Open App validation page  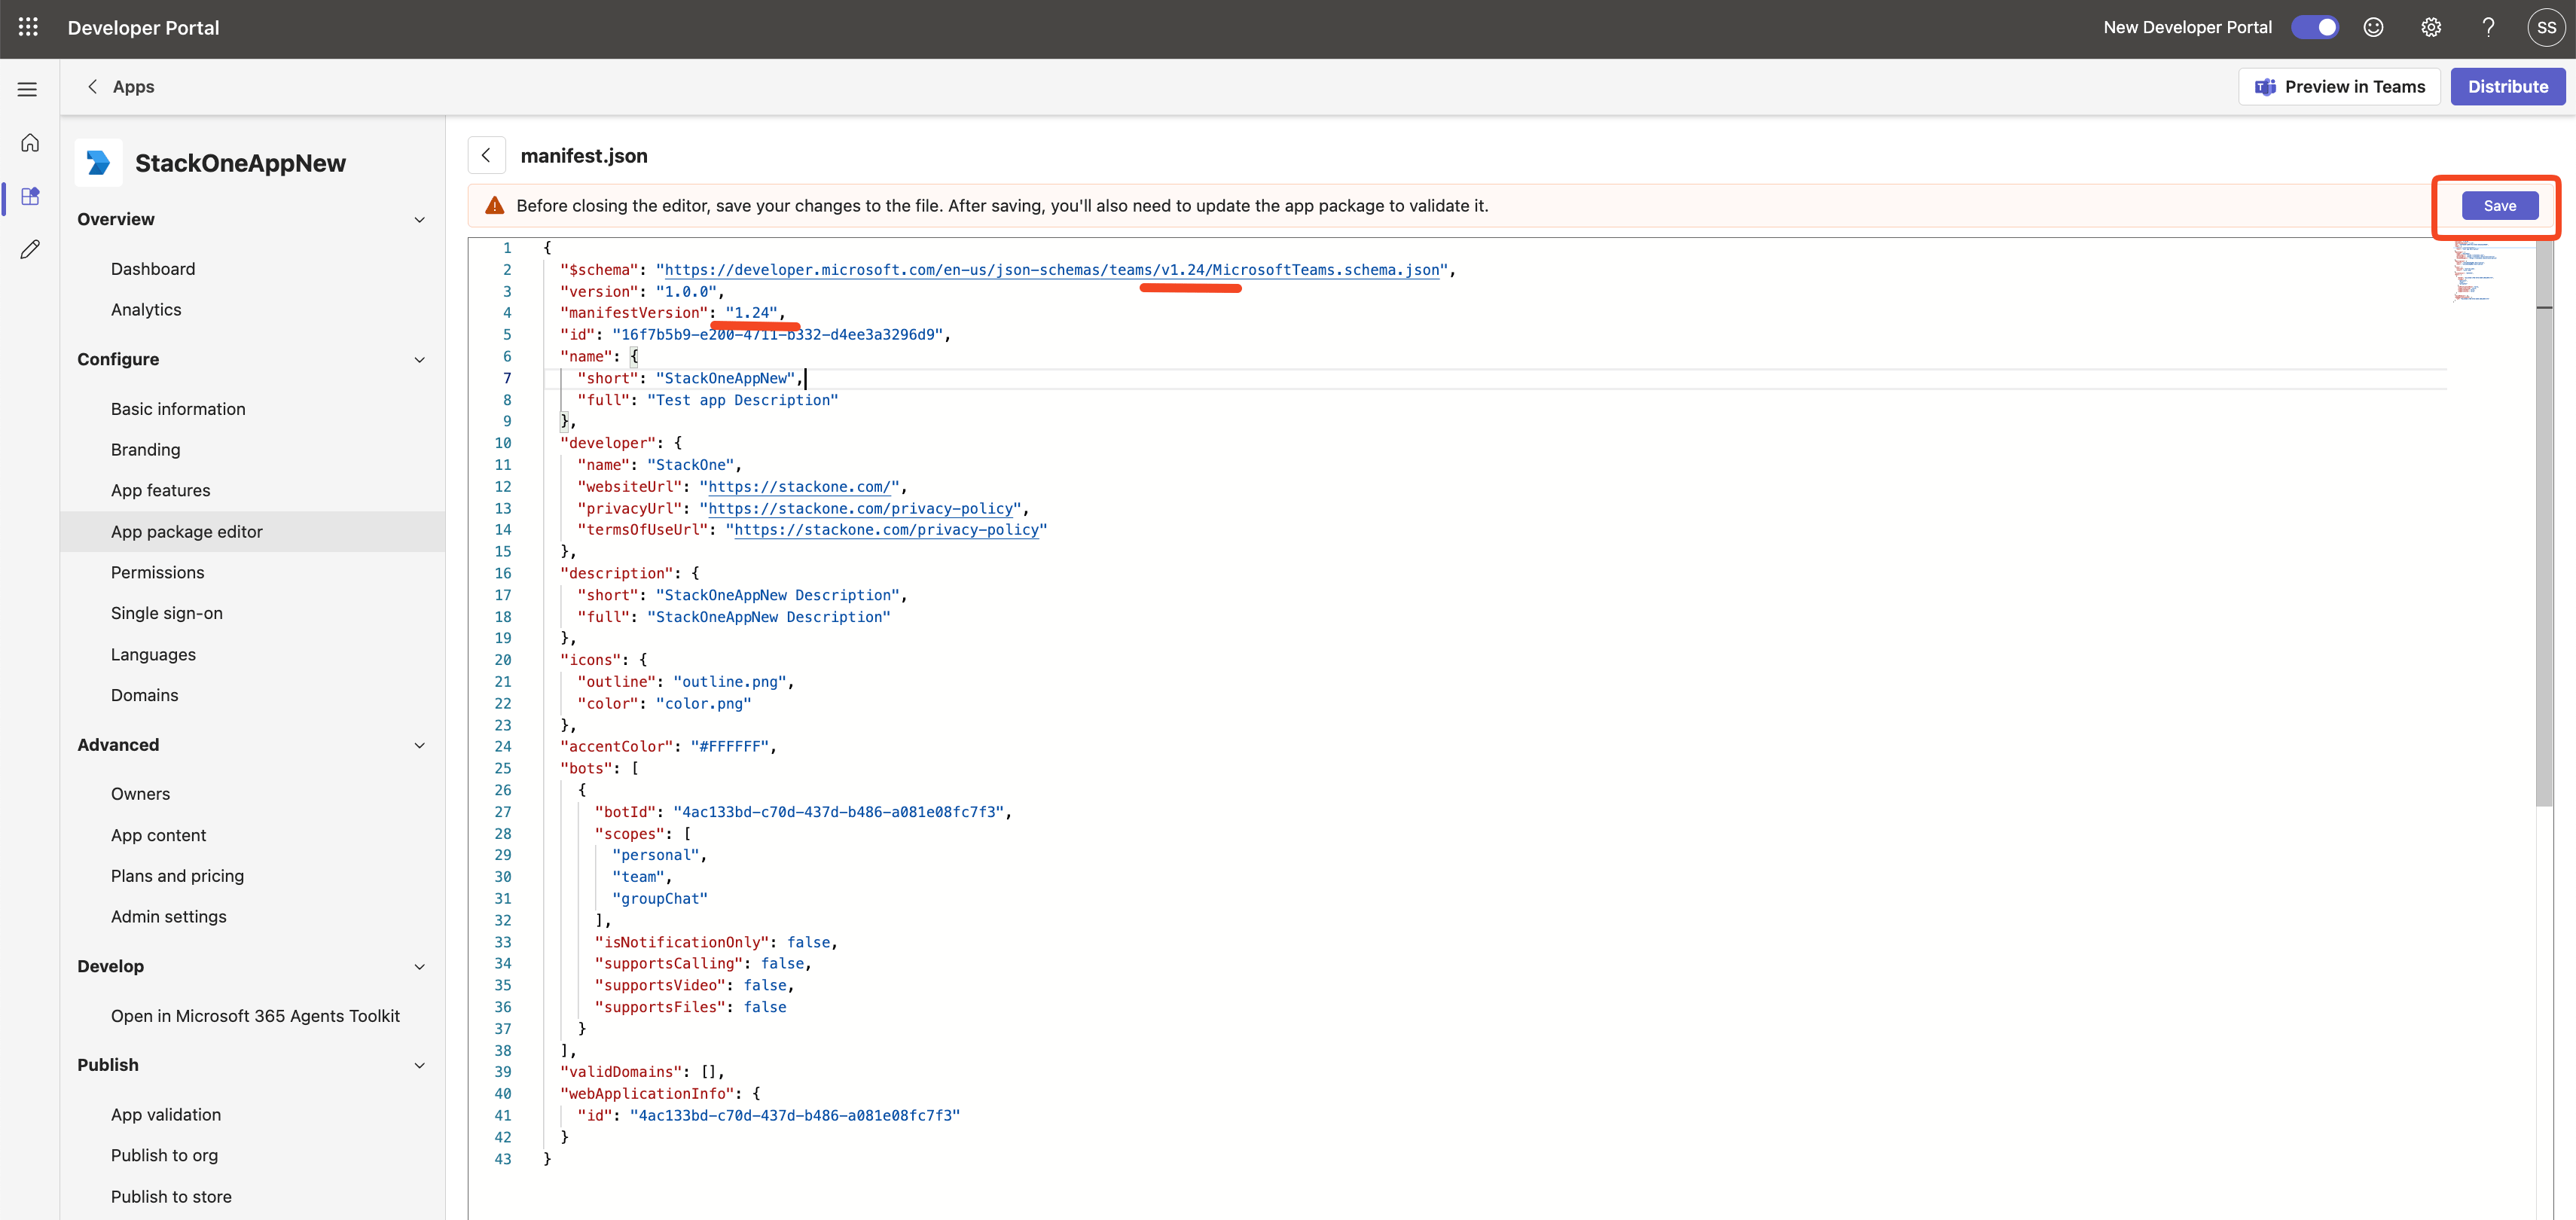[x=166, y=1114]
